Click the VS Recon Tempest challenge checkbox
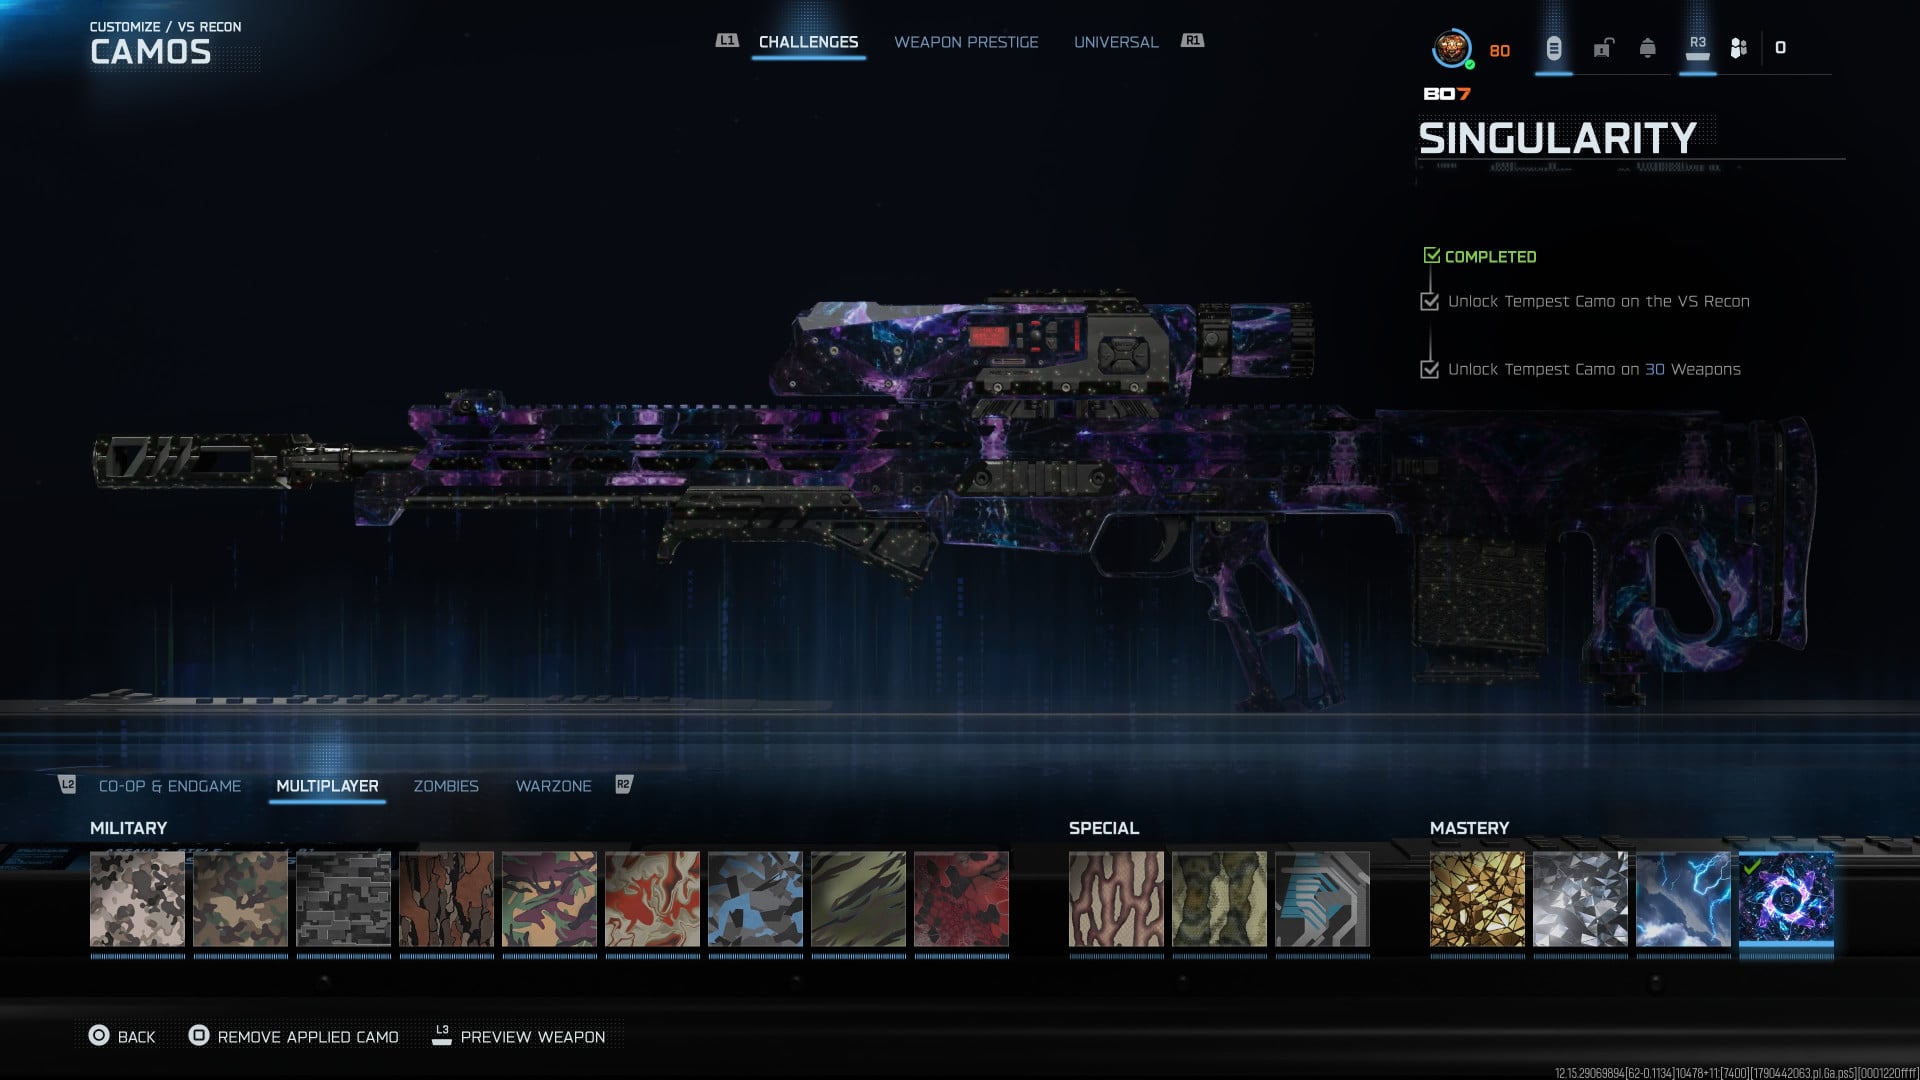Image resolution: width=1920 pixels, height=1080 pixels. pos(1429,301)
